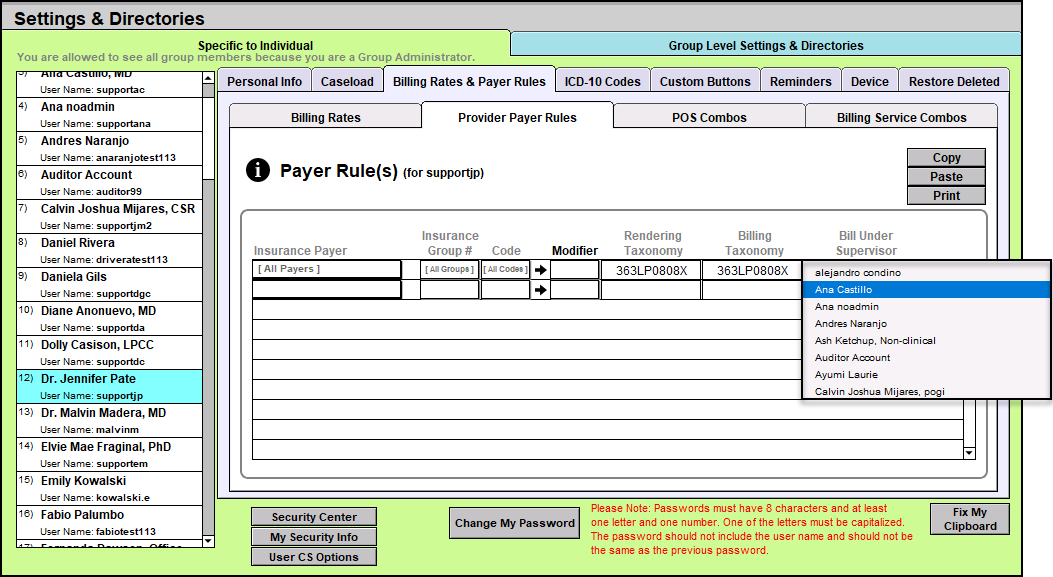
Task: Click the Change My Password button
Action: pos(515,523)
